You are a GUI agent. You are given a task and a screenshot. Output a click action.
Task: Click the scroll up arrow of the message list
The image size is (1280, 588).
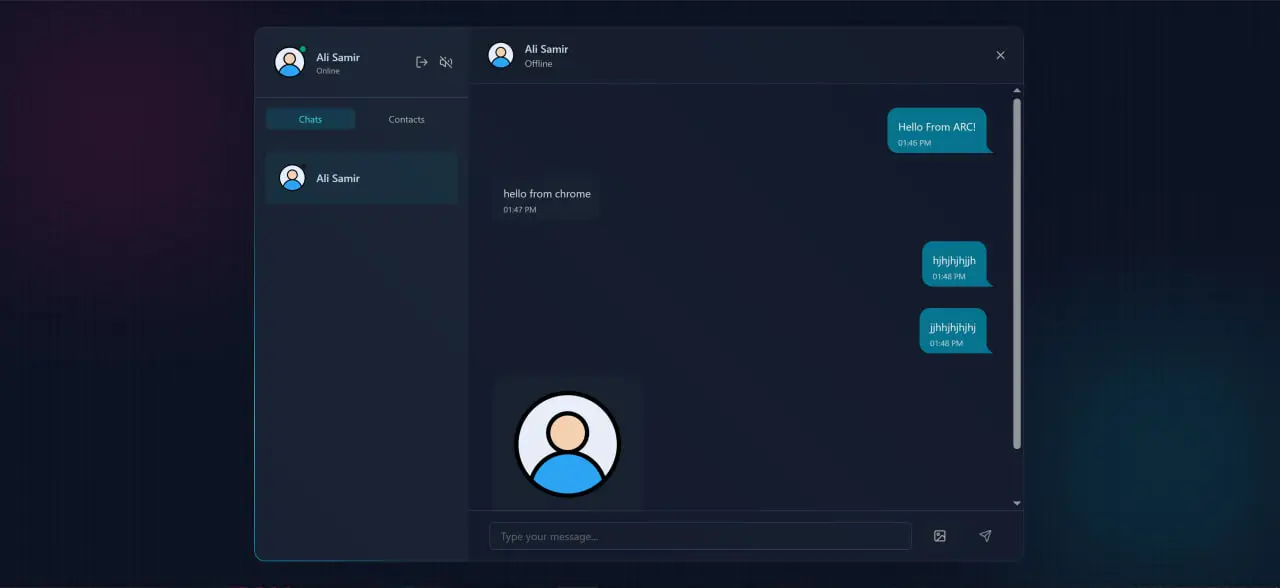pos(1017,91)
